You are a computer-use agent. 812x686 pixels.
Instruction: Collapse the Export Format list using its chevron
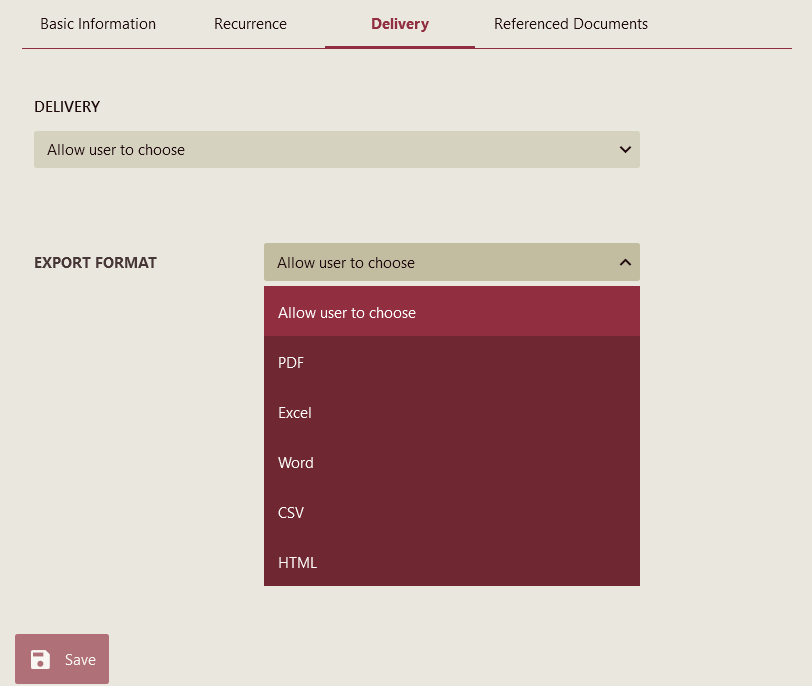coord(625,263)
